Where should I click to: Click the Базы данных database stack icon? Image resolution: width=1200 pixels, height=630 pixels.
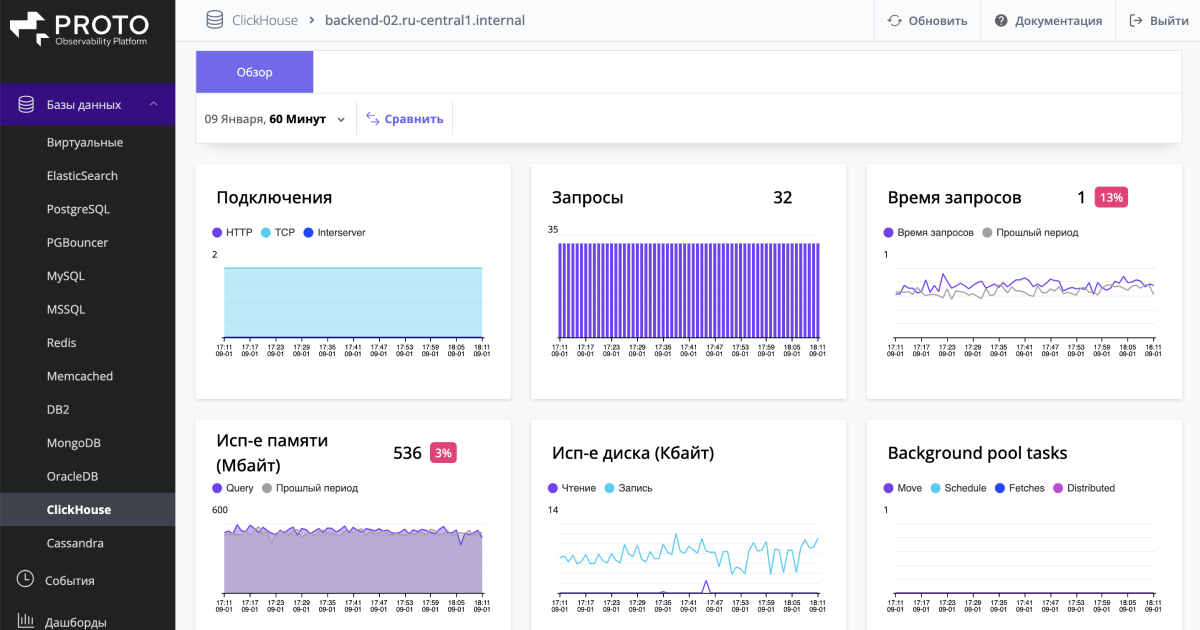pos(26,104)
